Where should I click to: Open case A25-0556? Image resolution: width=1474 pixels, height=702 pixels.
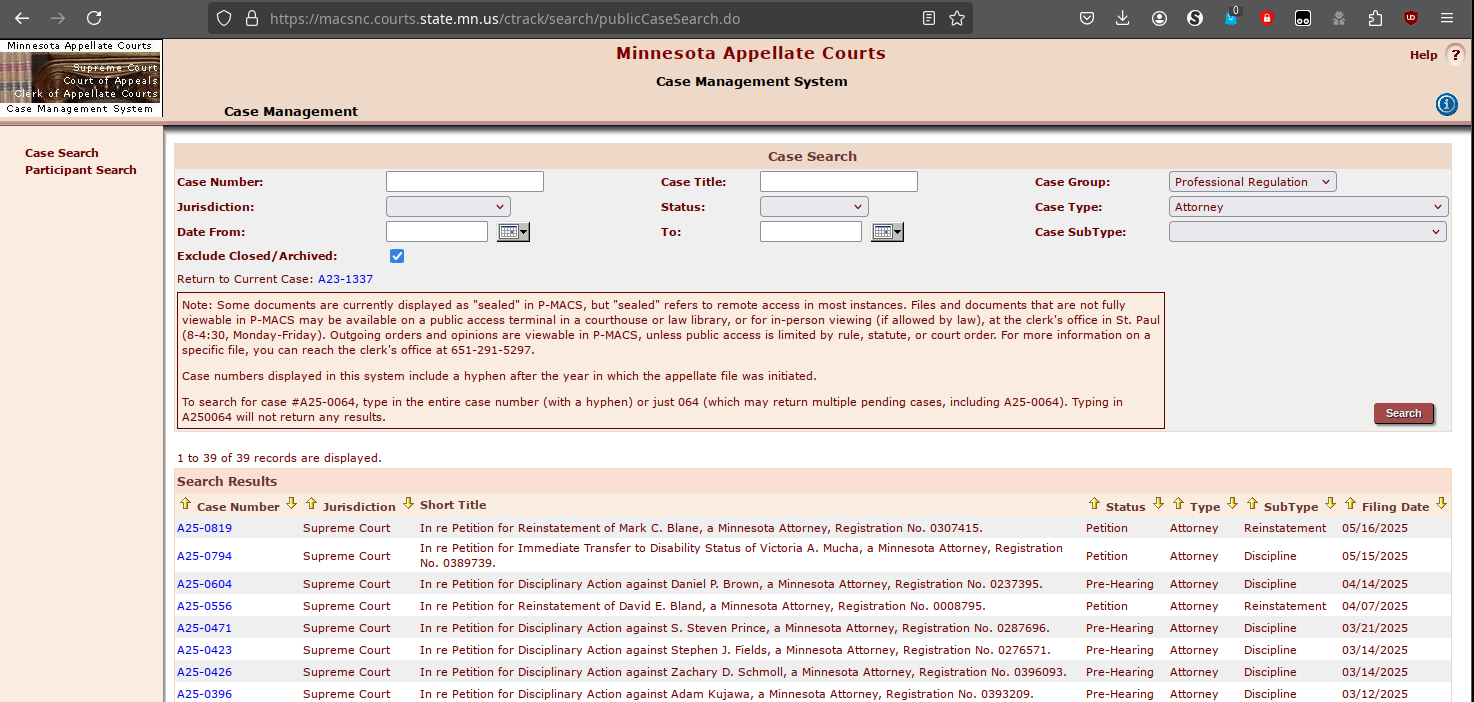[204, 606]
